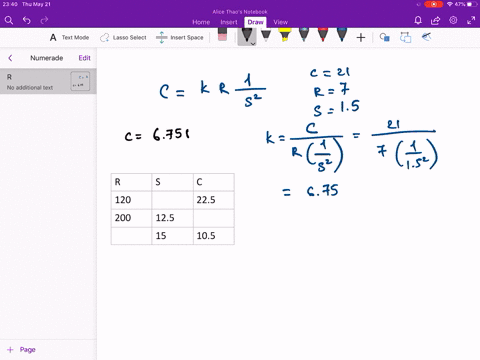Click table cell 120
480x360 pixels.
pos(131,200)
